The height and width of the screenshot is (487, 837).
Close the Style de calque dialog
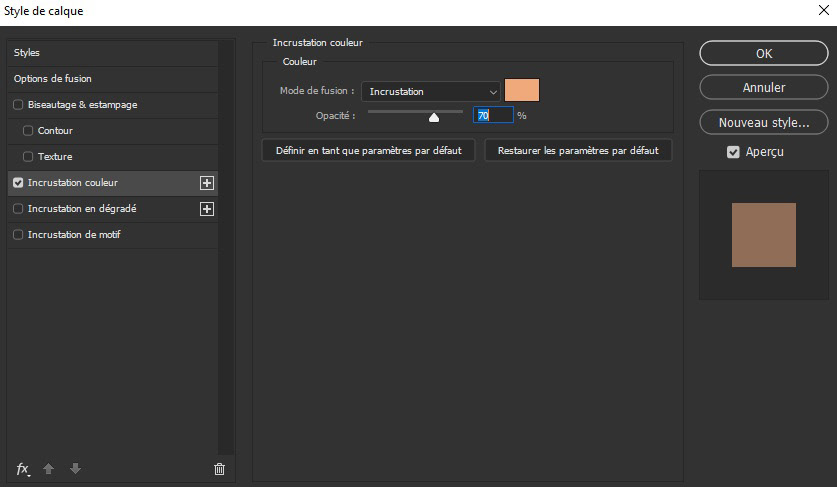(x=824, y=10)
